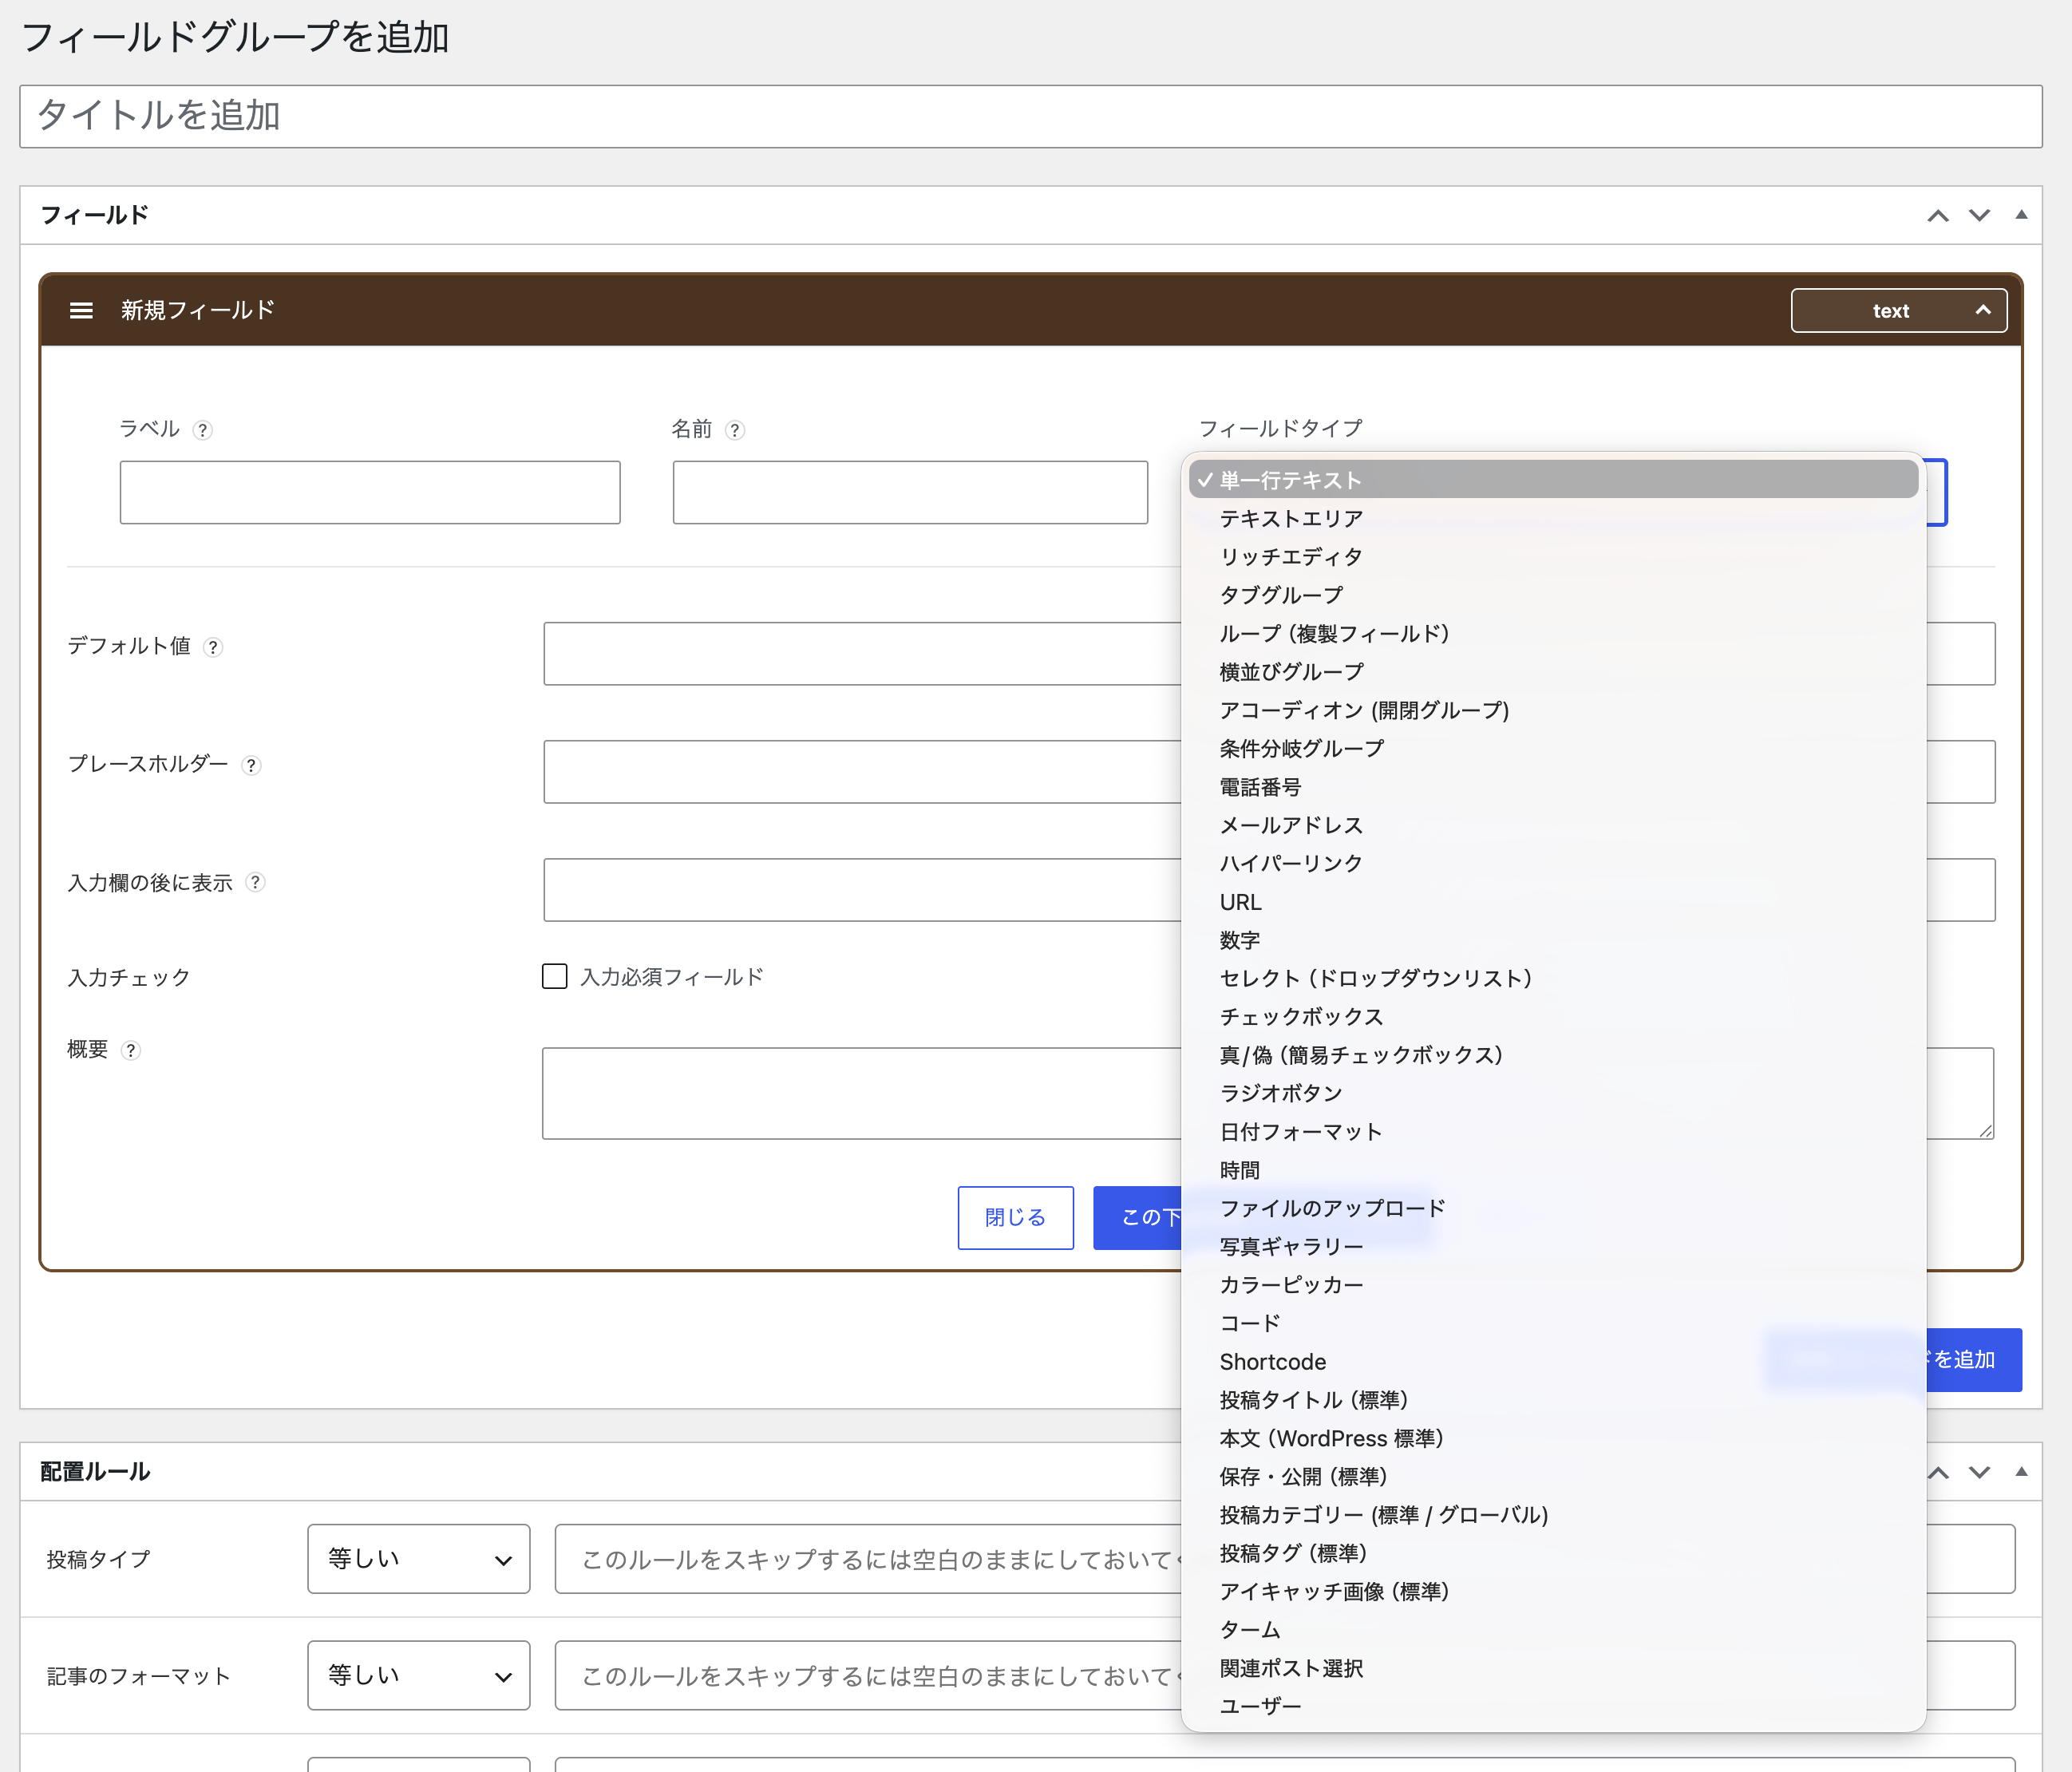The image size is (2072, 1772).
Task: Click the デフォルト値 input field
Action: pyautogui.click(x=862, y=654)
